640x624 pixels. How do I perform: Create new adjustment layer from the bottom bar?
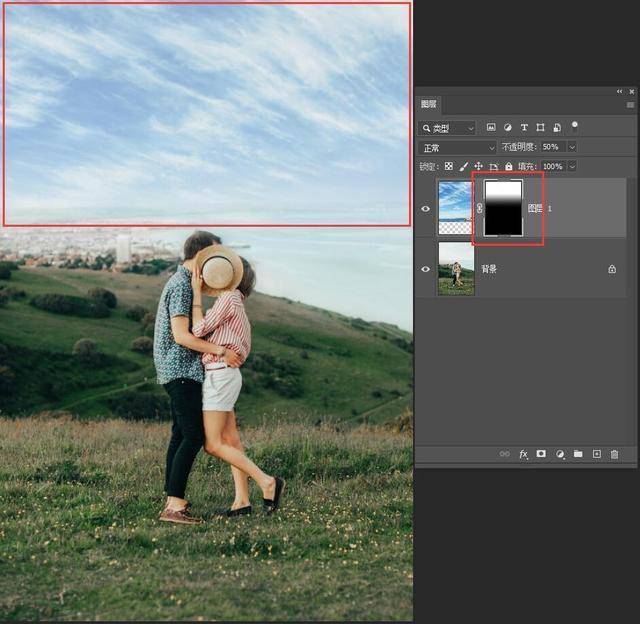tap(560, 454)
